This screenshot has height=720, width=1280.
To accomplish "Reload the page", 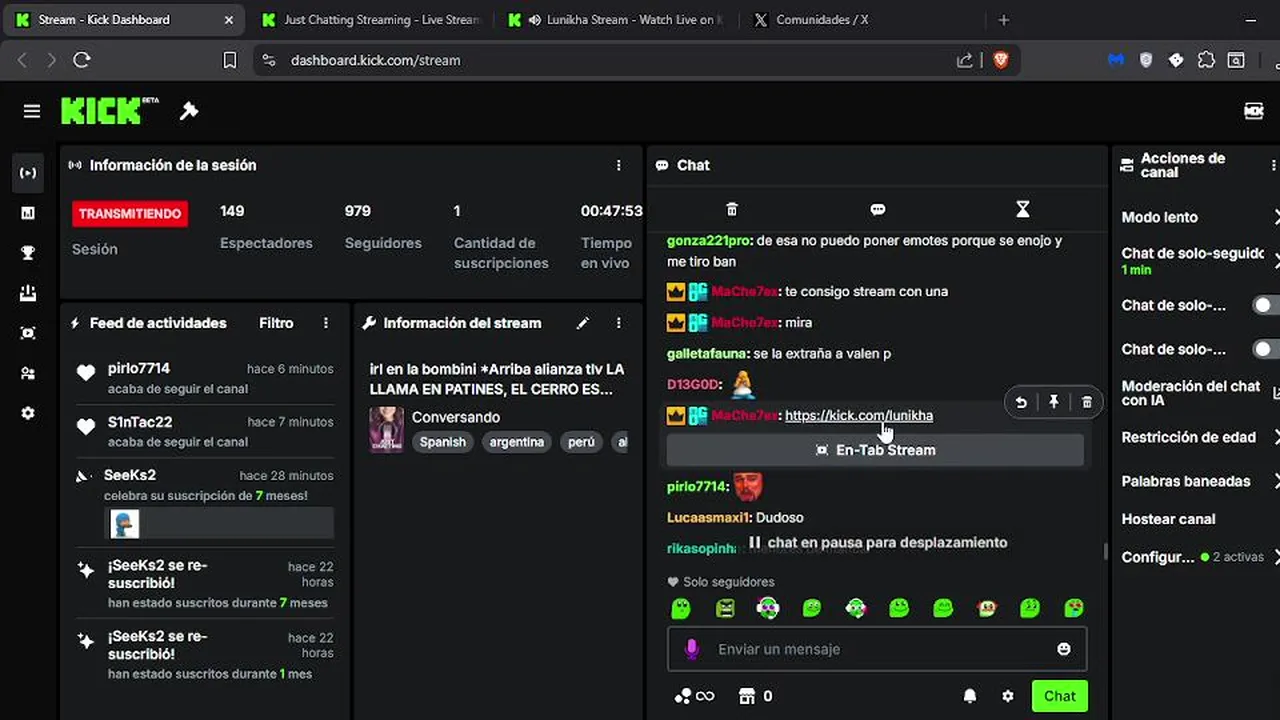I will coord(82,60).
